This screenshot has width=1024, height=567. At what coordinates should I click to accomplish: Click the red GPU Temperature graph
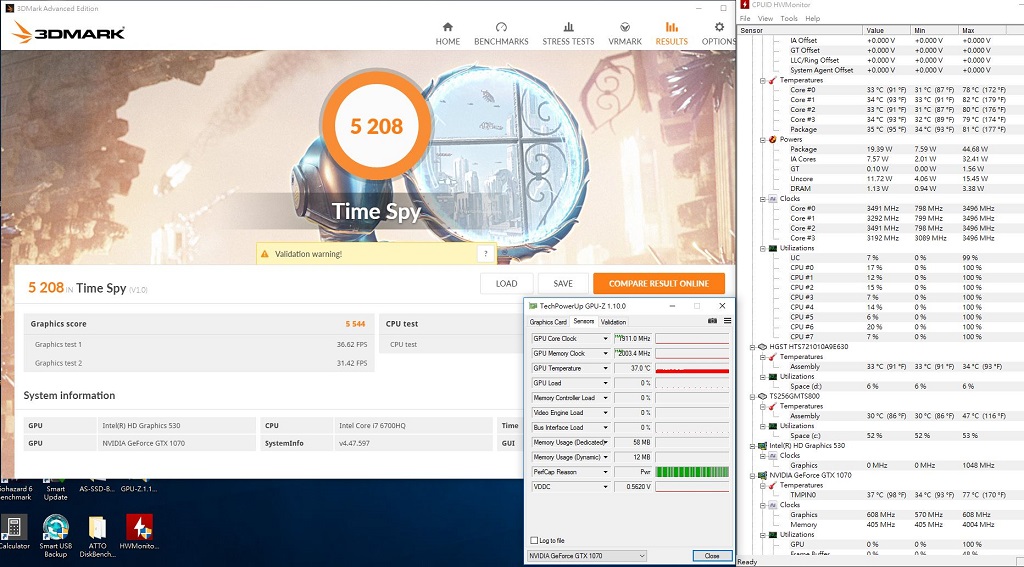point(692,368)
